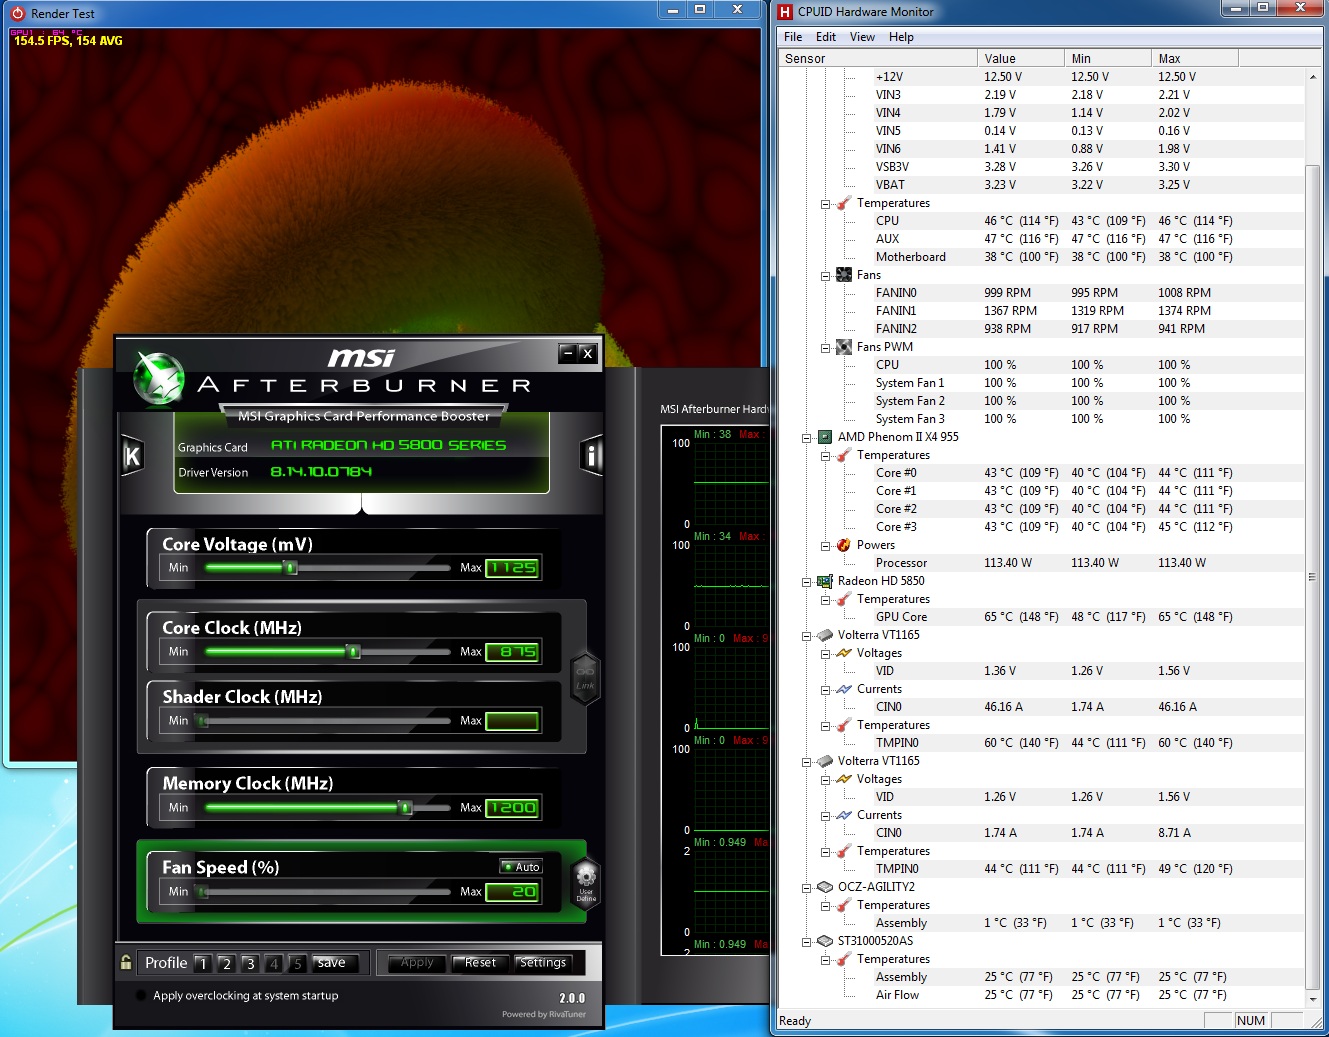Select the Air Flow row
The height and width of the screenshot is (1037, 1329).
pyautogui.click(x=1041, y=995)
